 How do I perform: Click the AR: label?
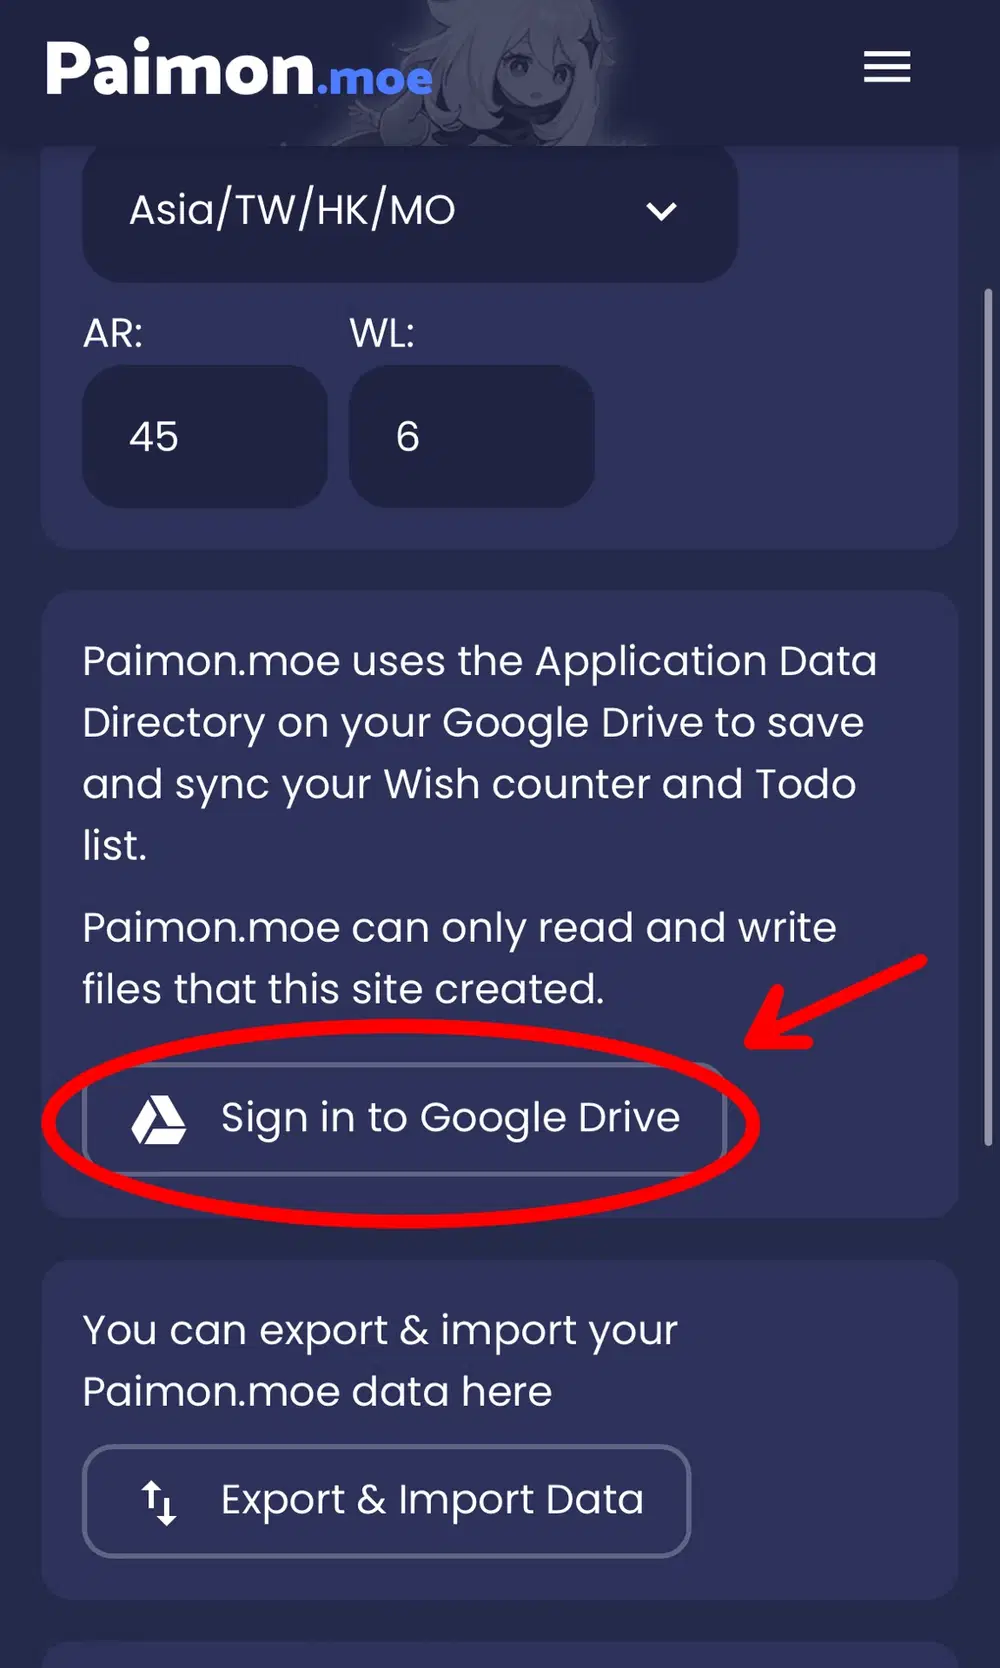point(113,333)
